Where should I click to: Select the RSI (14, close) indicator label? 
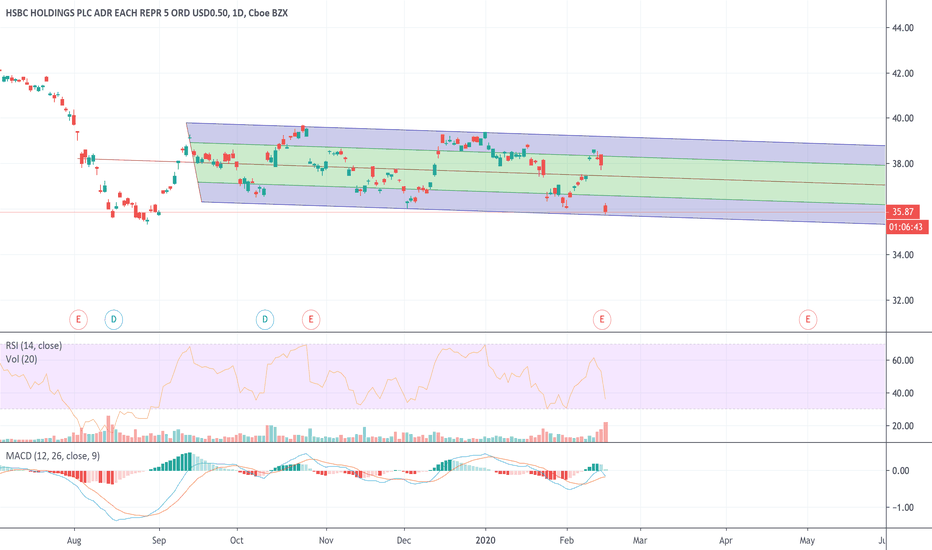(34, 345)
